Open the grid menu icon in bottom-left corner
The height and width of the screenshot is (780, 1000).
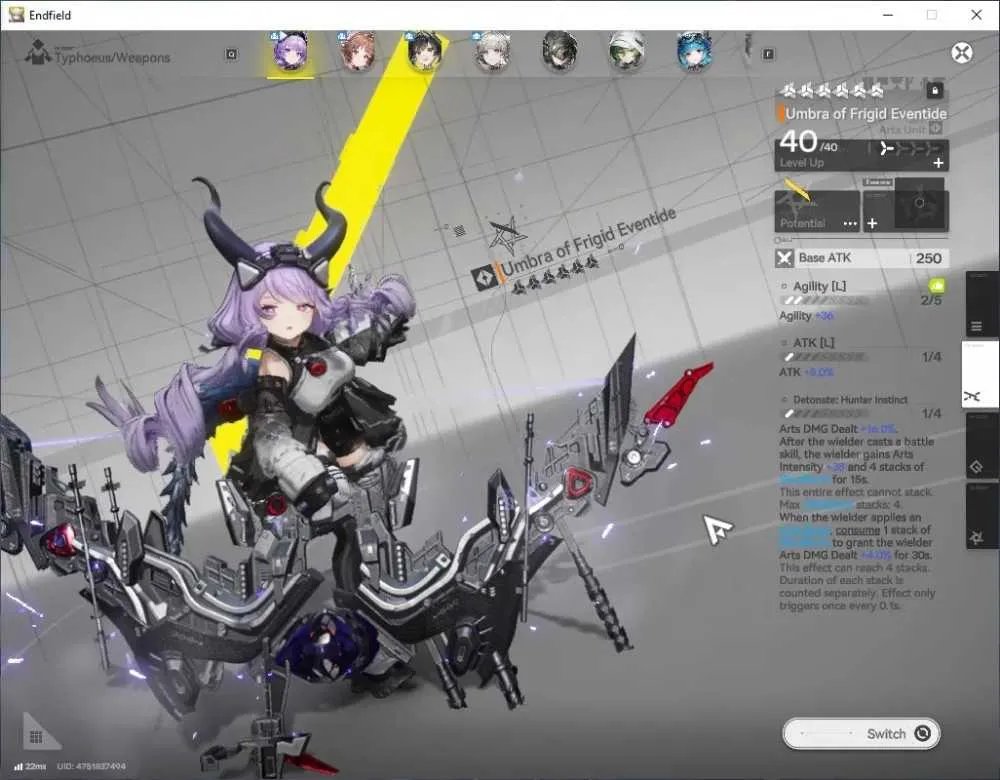(36, 737)
